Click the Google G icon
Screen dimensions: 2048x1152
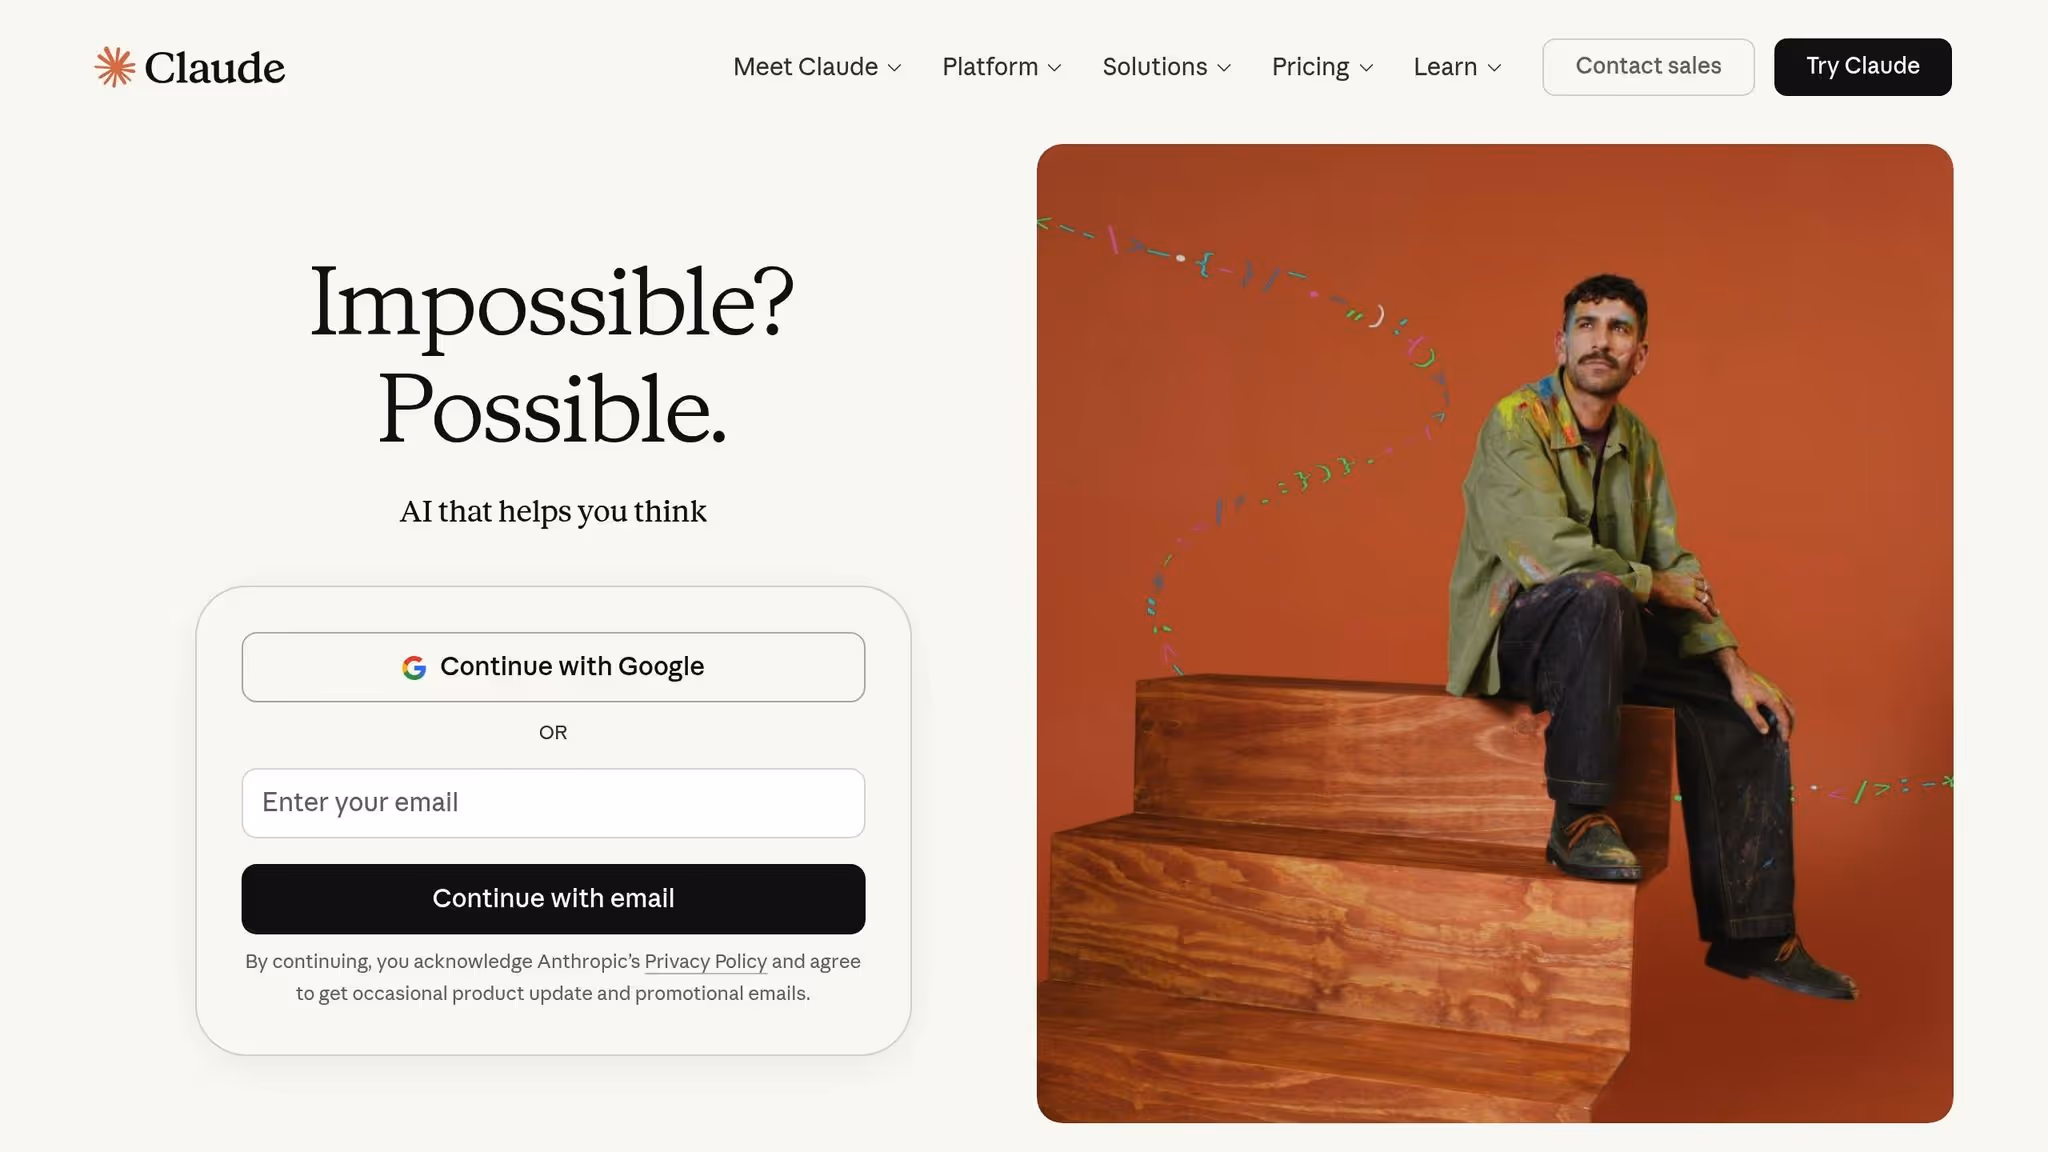point(414,667)
